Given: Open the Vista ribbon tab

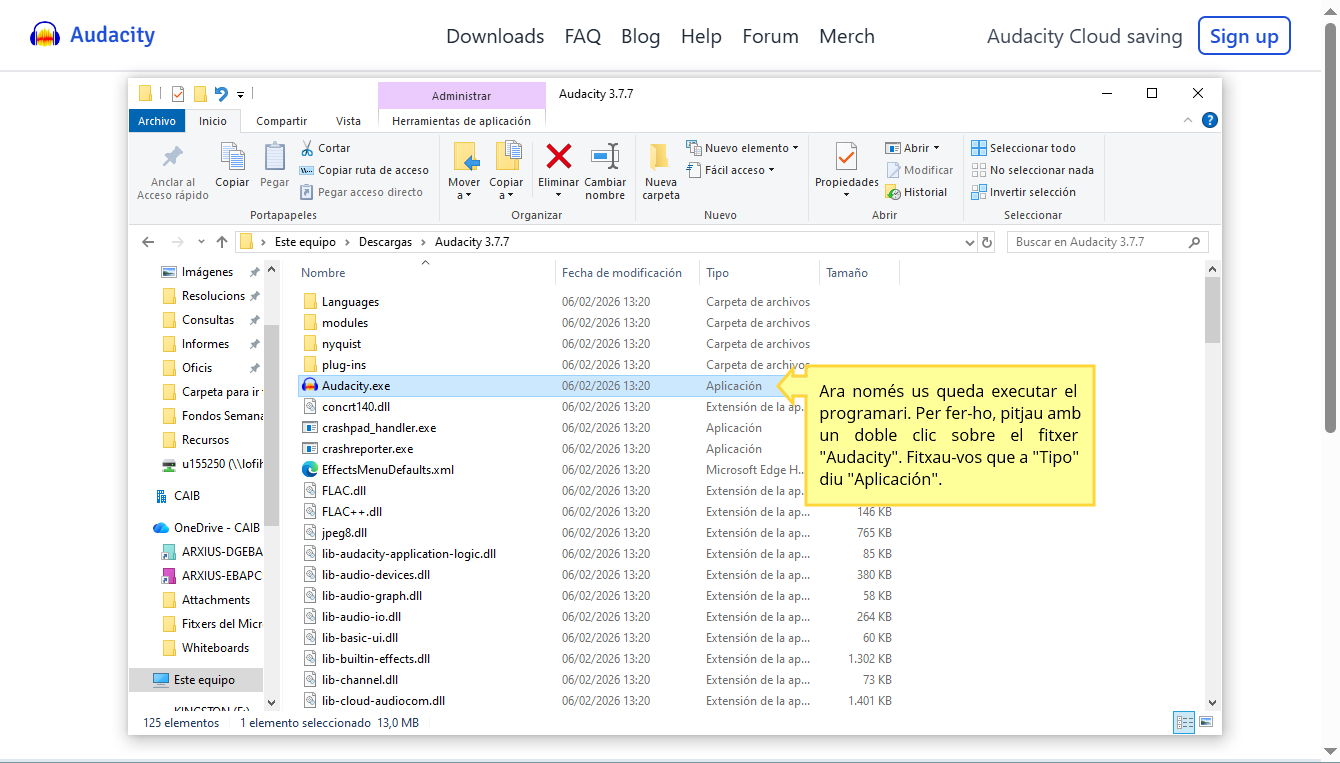Looking at the screenshot, I should pos(348,121).
